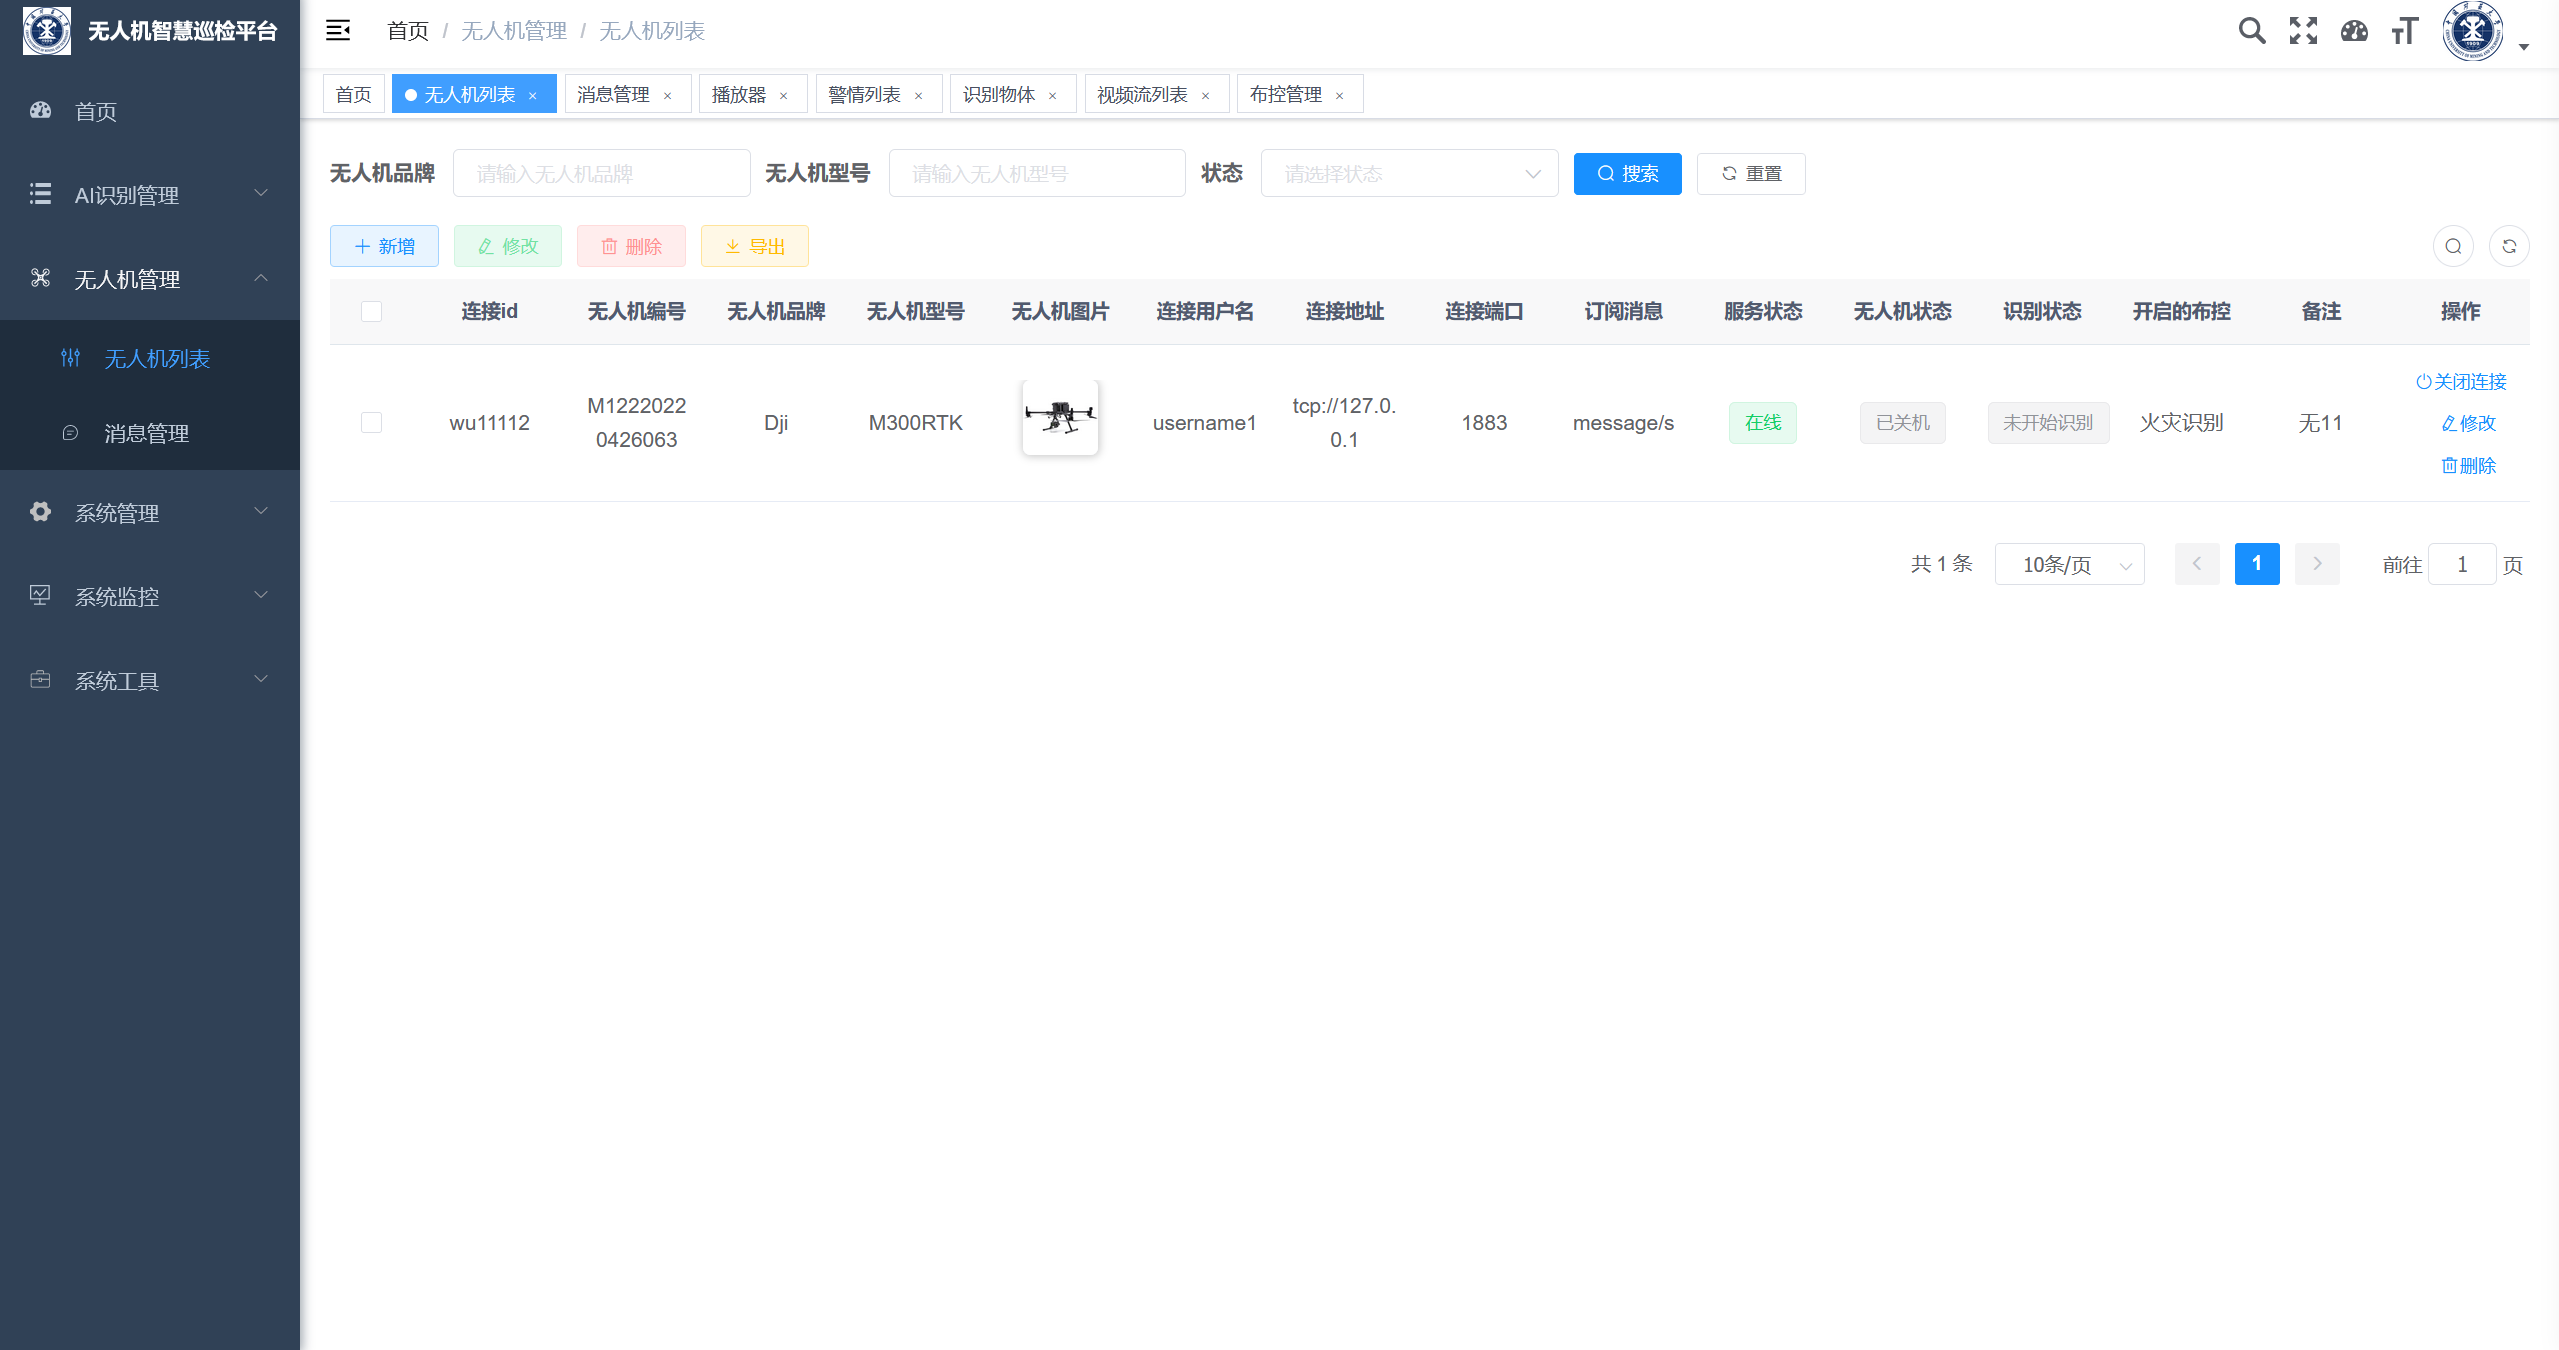The image size is (2559, 1350).
Task: Open 消息管理 in the sidebar
Action: click(x=147, y=434)
